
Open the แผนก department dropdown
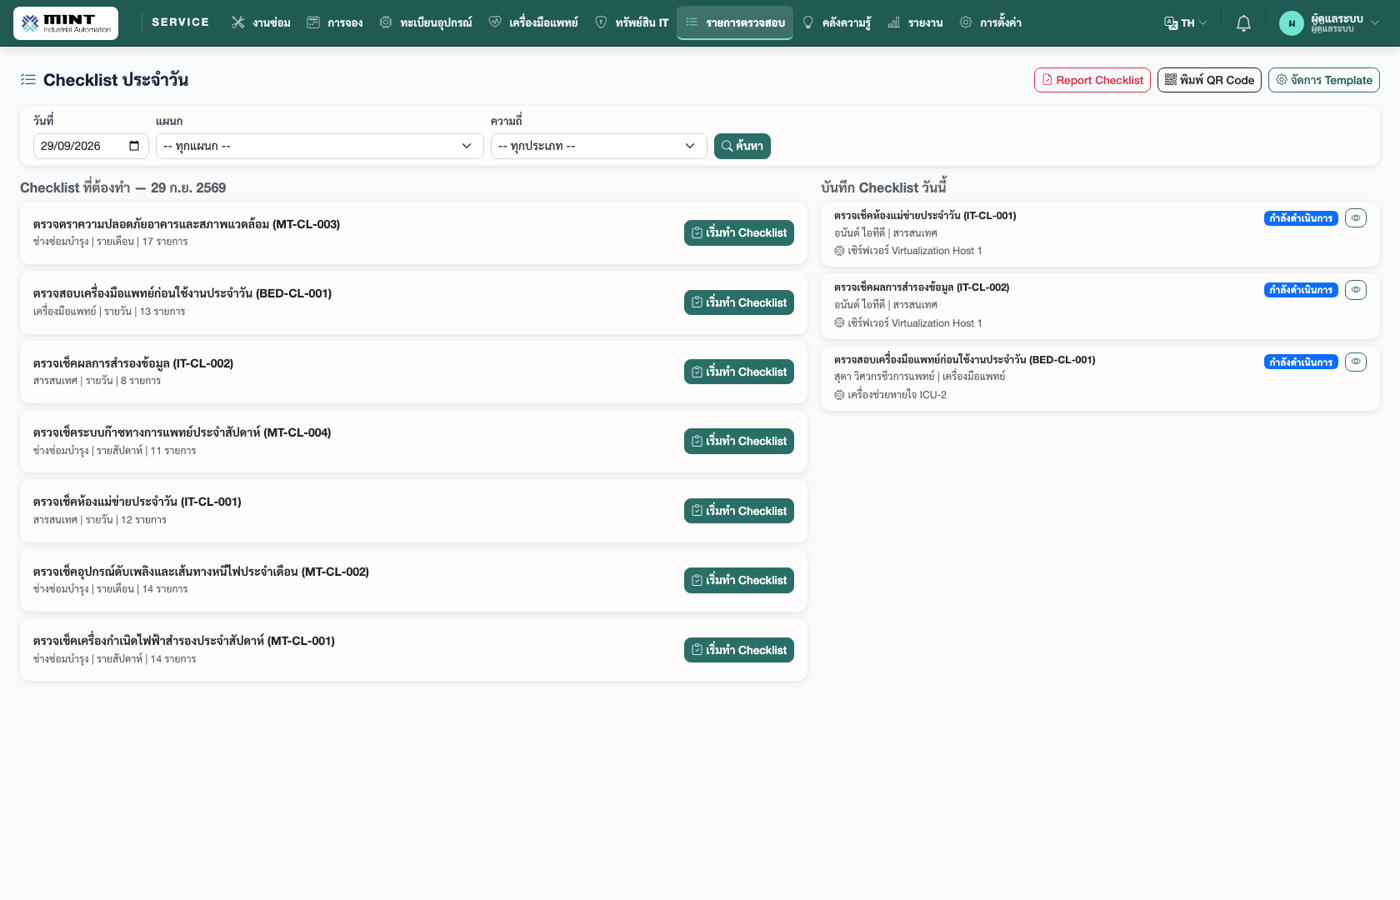[320, 146]
